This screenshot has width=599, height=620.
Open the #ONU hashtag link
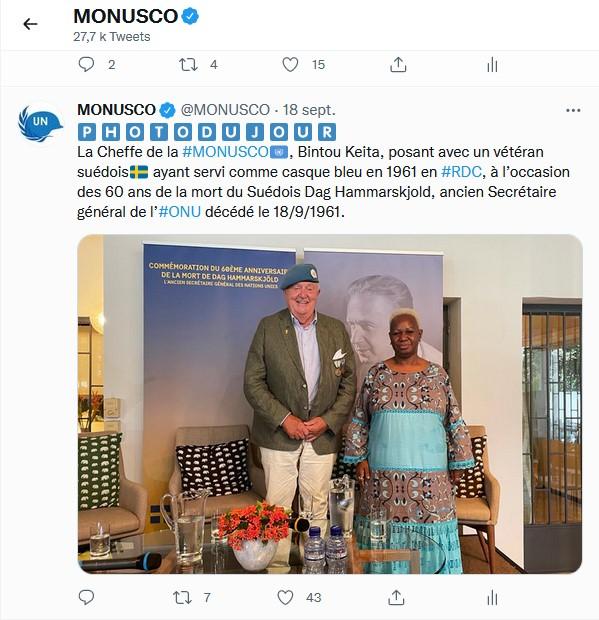pos(180,212)
